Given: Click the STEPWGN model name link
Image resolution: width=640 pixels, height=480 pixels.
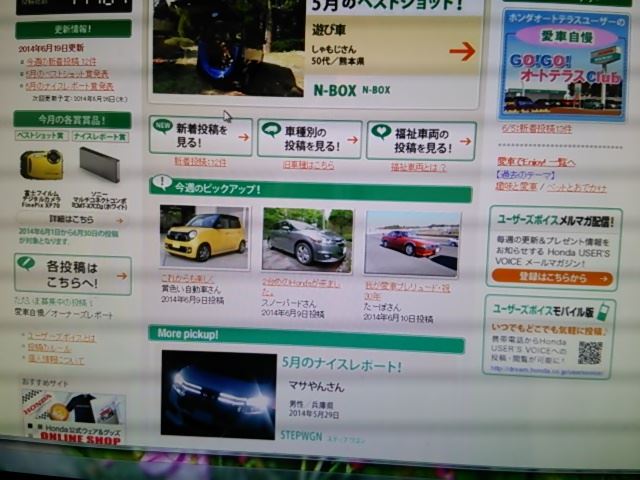Looking at the screenshot, I should (301, 436).
